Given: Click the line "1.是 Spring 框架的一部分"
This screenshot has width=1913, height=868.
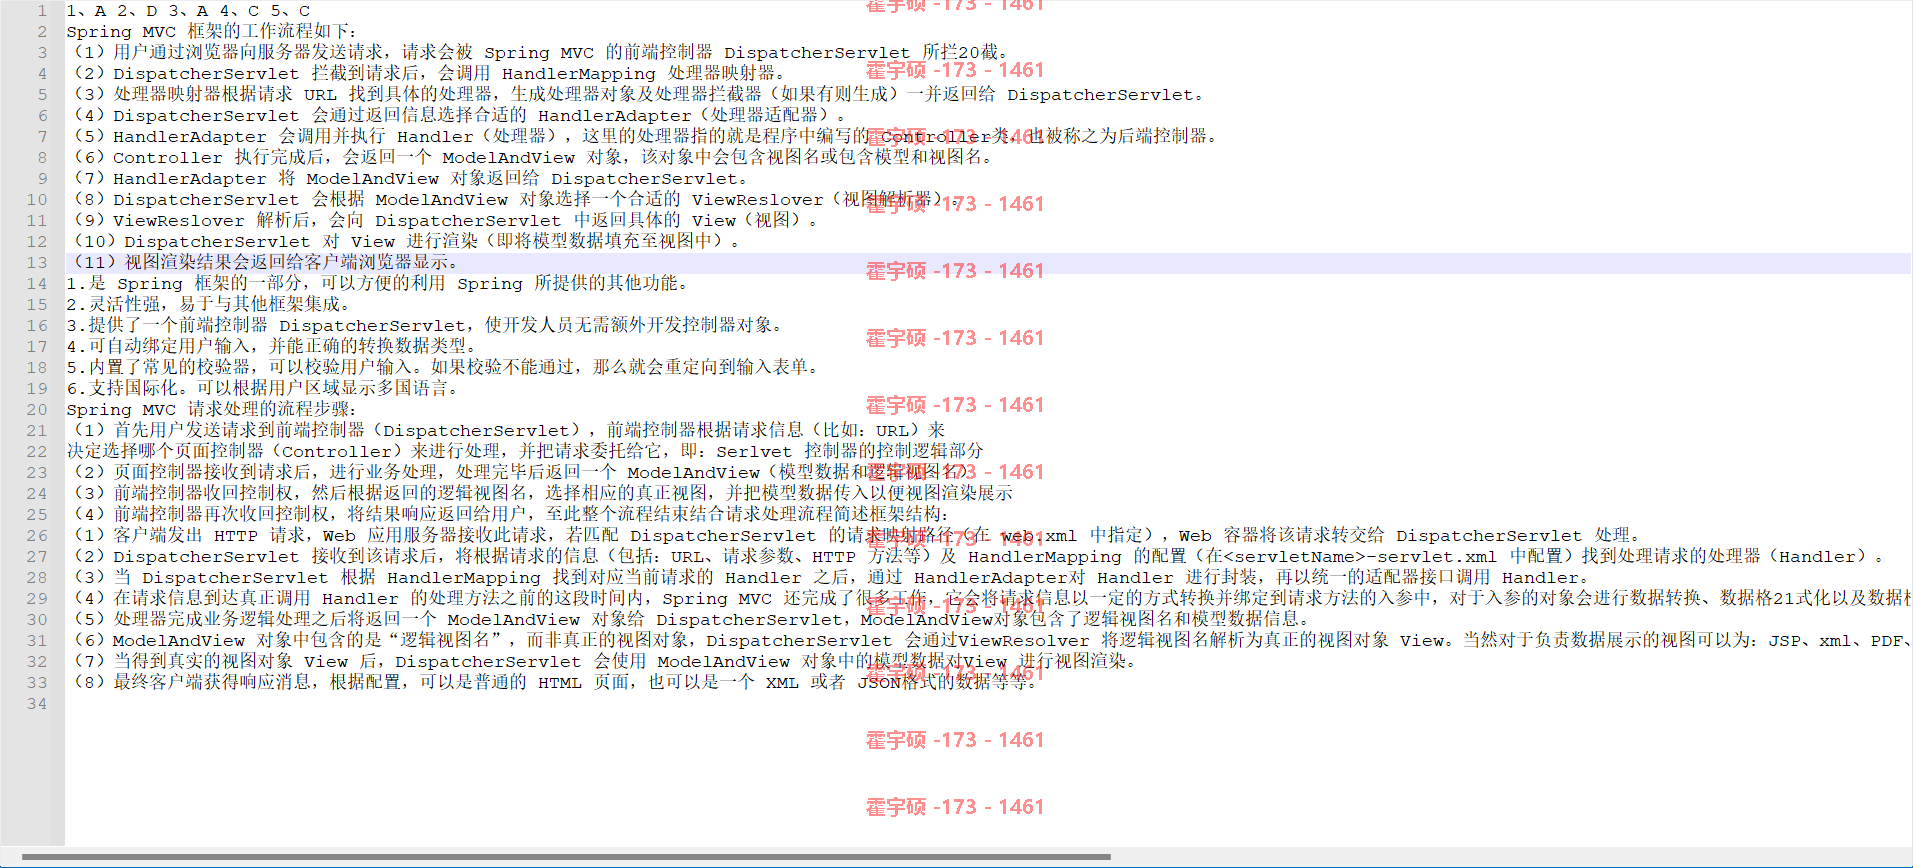Looking at the screenshot, I should 379,284.
